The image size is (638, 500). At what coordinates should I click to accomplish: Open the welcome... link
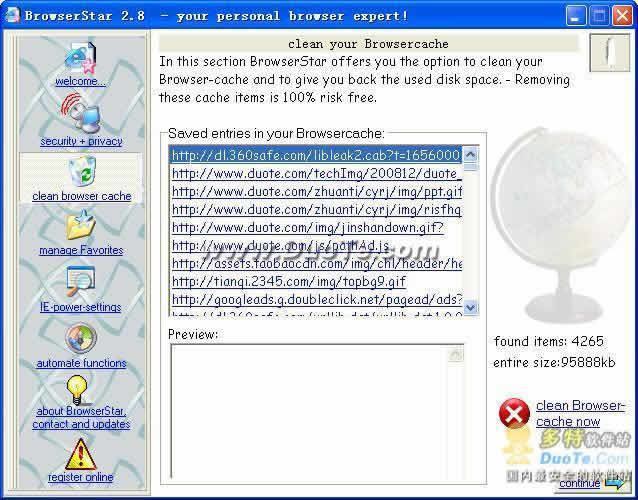[81, 81]
